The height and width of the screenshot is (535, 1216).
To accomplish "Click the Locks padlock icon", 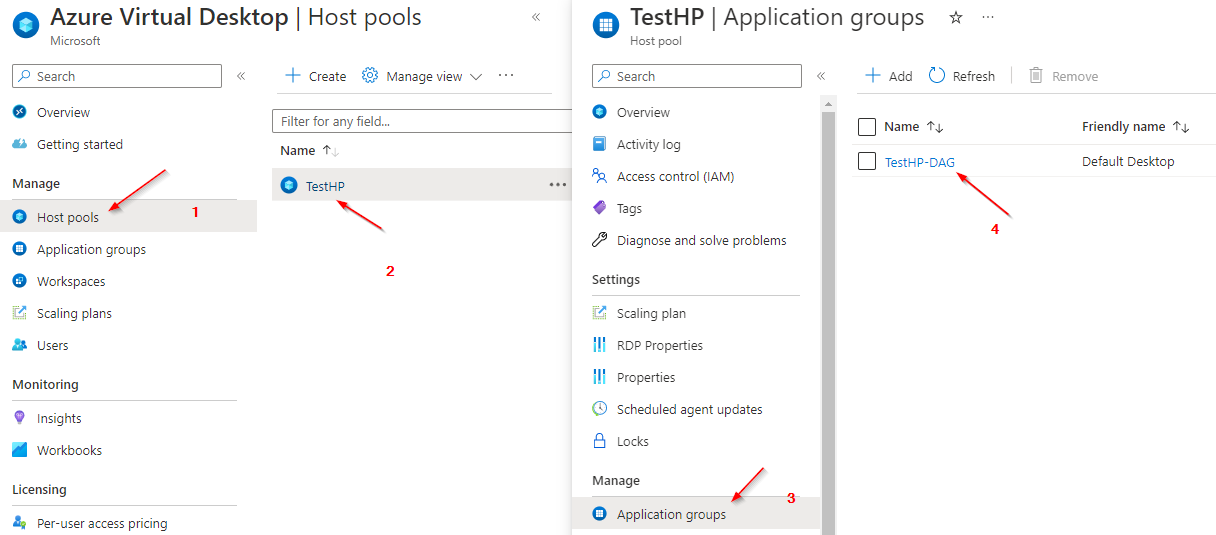I will pos(600,441).
